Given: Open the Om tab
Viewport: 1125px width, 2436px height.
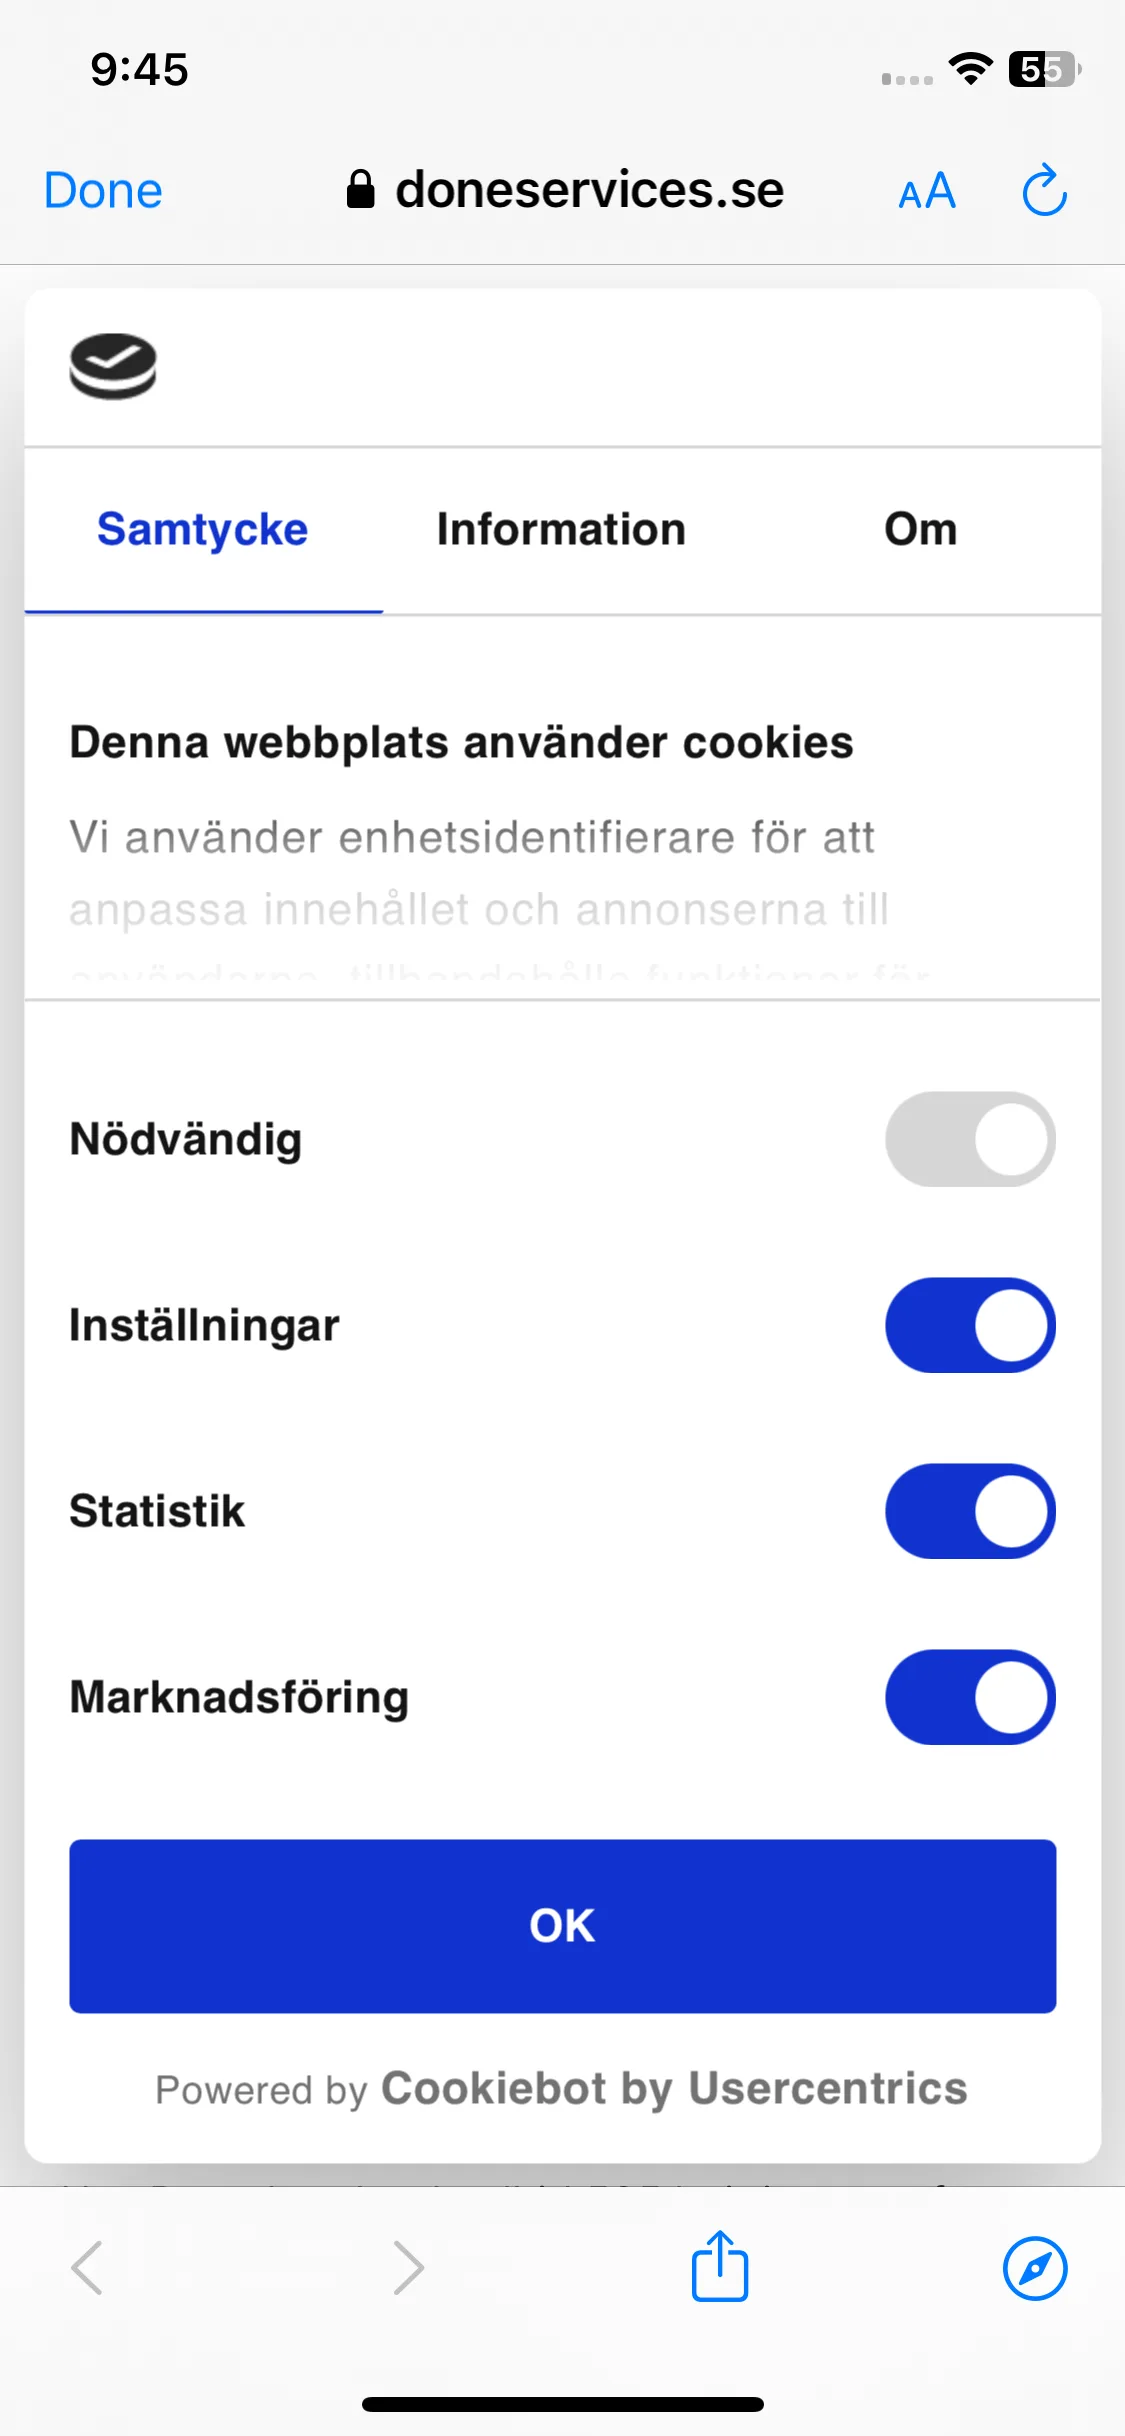Looking at the screenshot, I should (921, 529).
